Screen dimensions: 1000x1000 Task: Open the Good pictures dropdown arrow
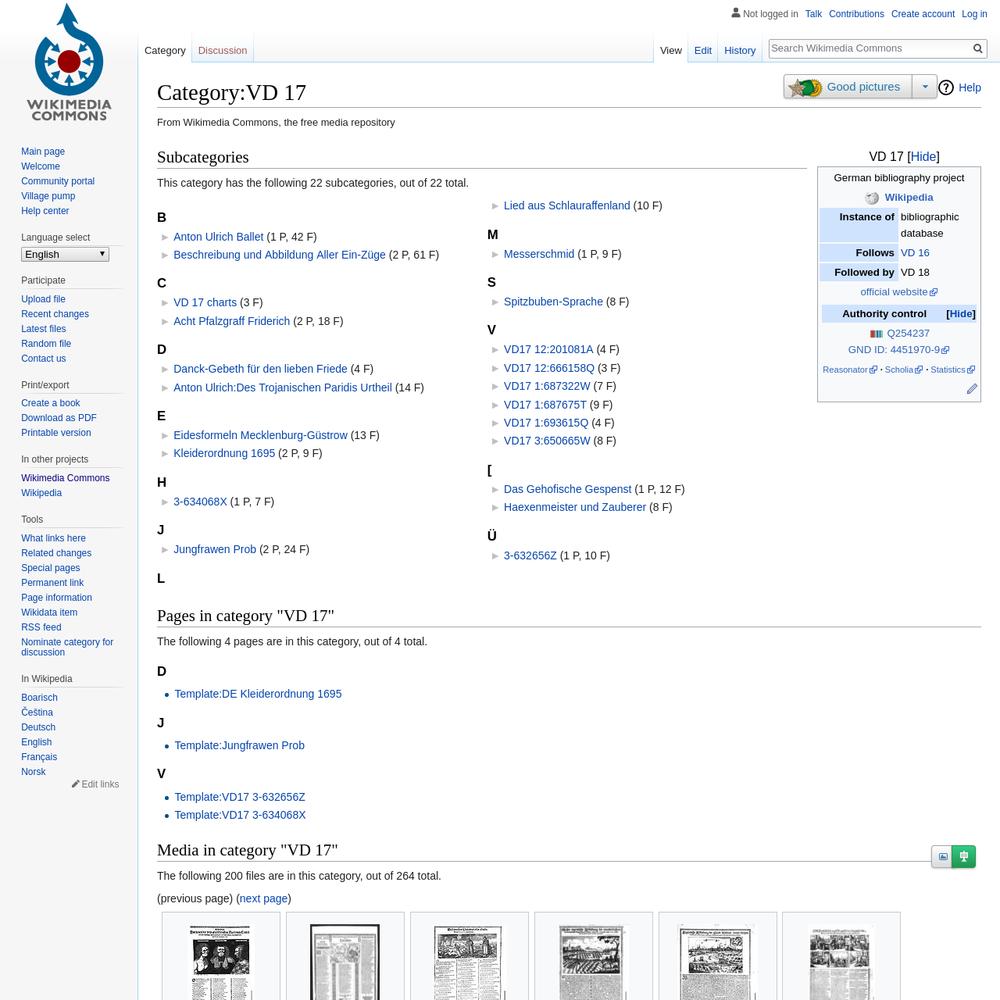(x=925, y=87)
